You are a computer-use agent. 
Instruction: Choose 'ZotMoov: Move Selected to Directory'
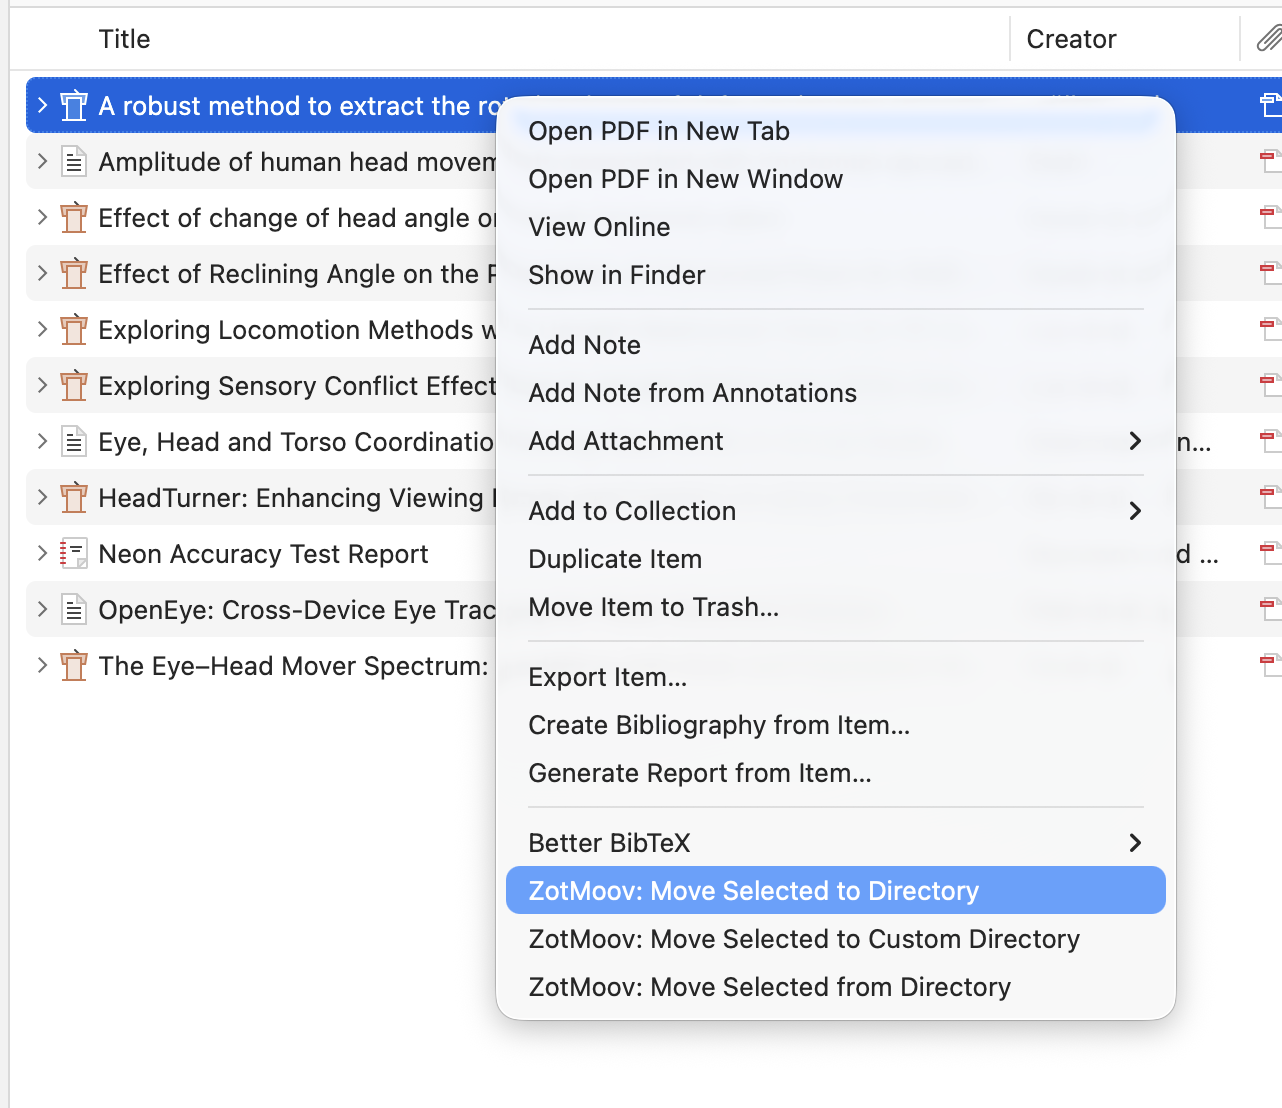836,890
